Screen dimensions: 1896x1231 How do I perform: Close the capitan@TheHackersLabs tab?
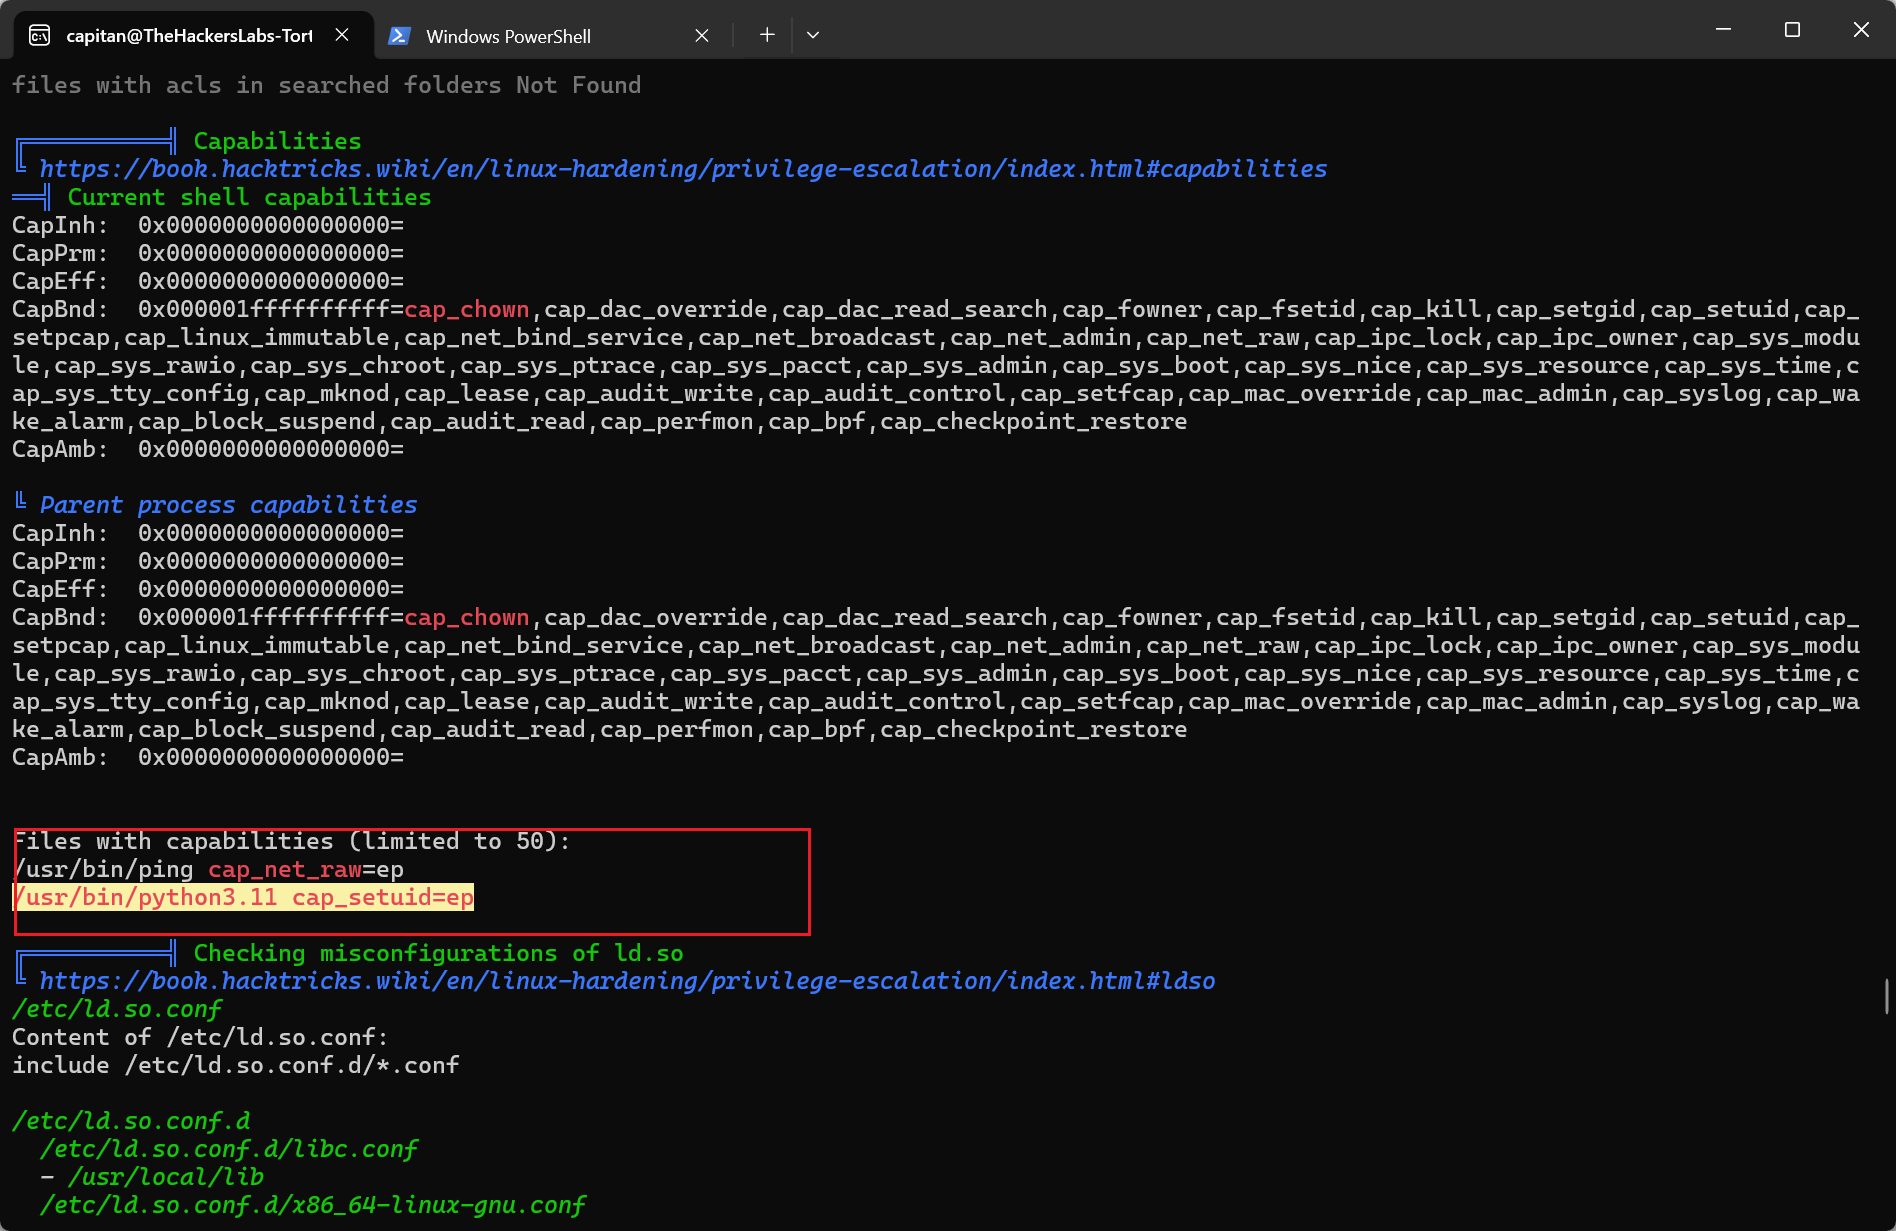[342, 35]
